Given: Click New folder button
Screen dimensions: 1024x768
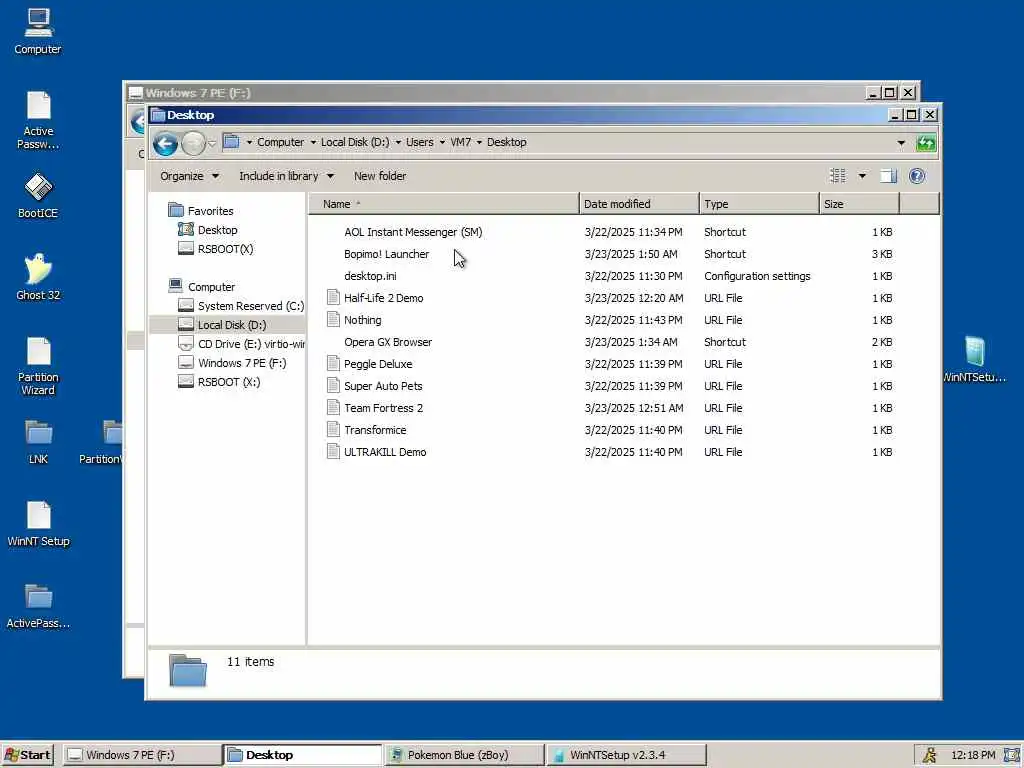Looking at the screenshot, I should point(379,176).
